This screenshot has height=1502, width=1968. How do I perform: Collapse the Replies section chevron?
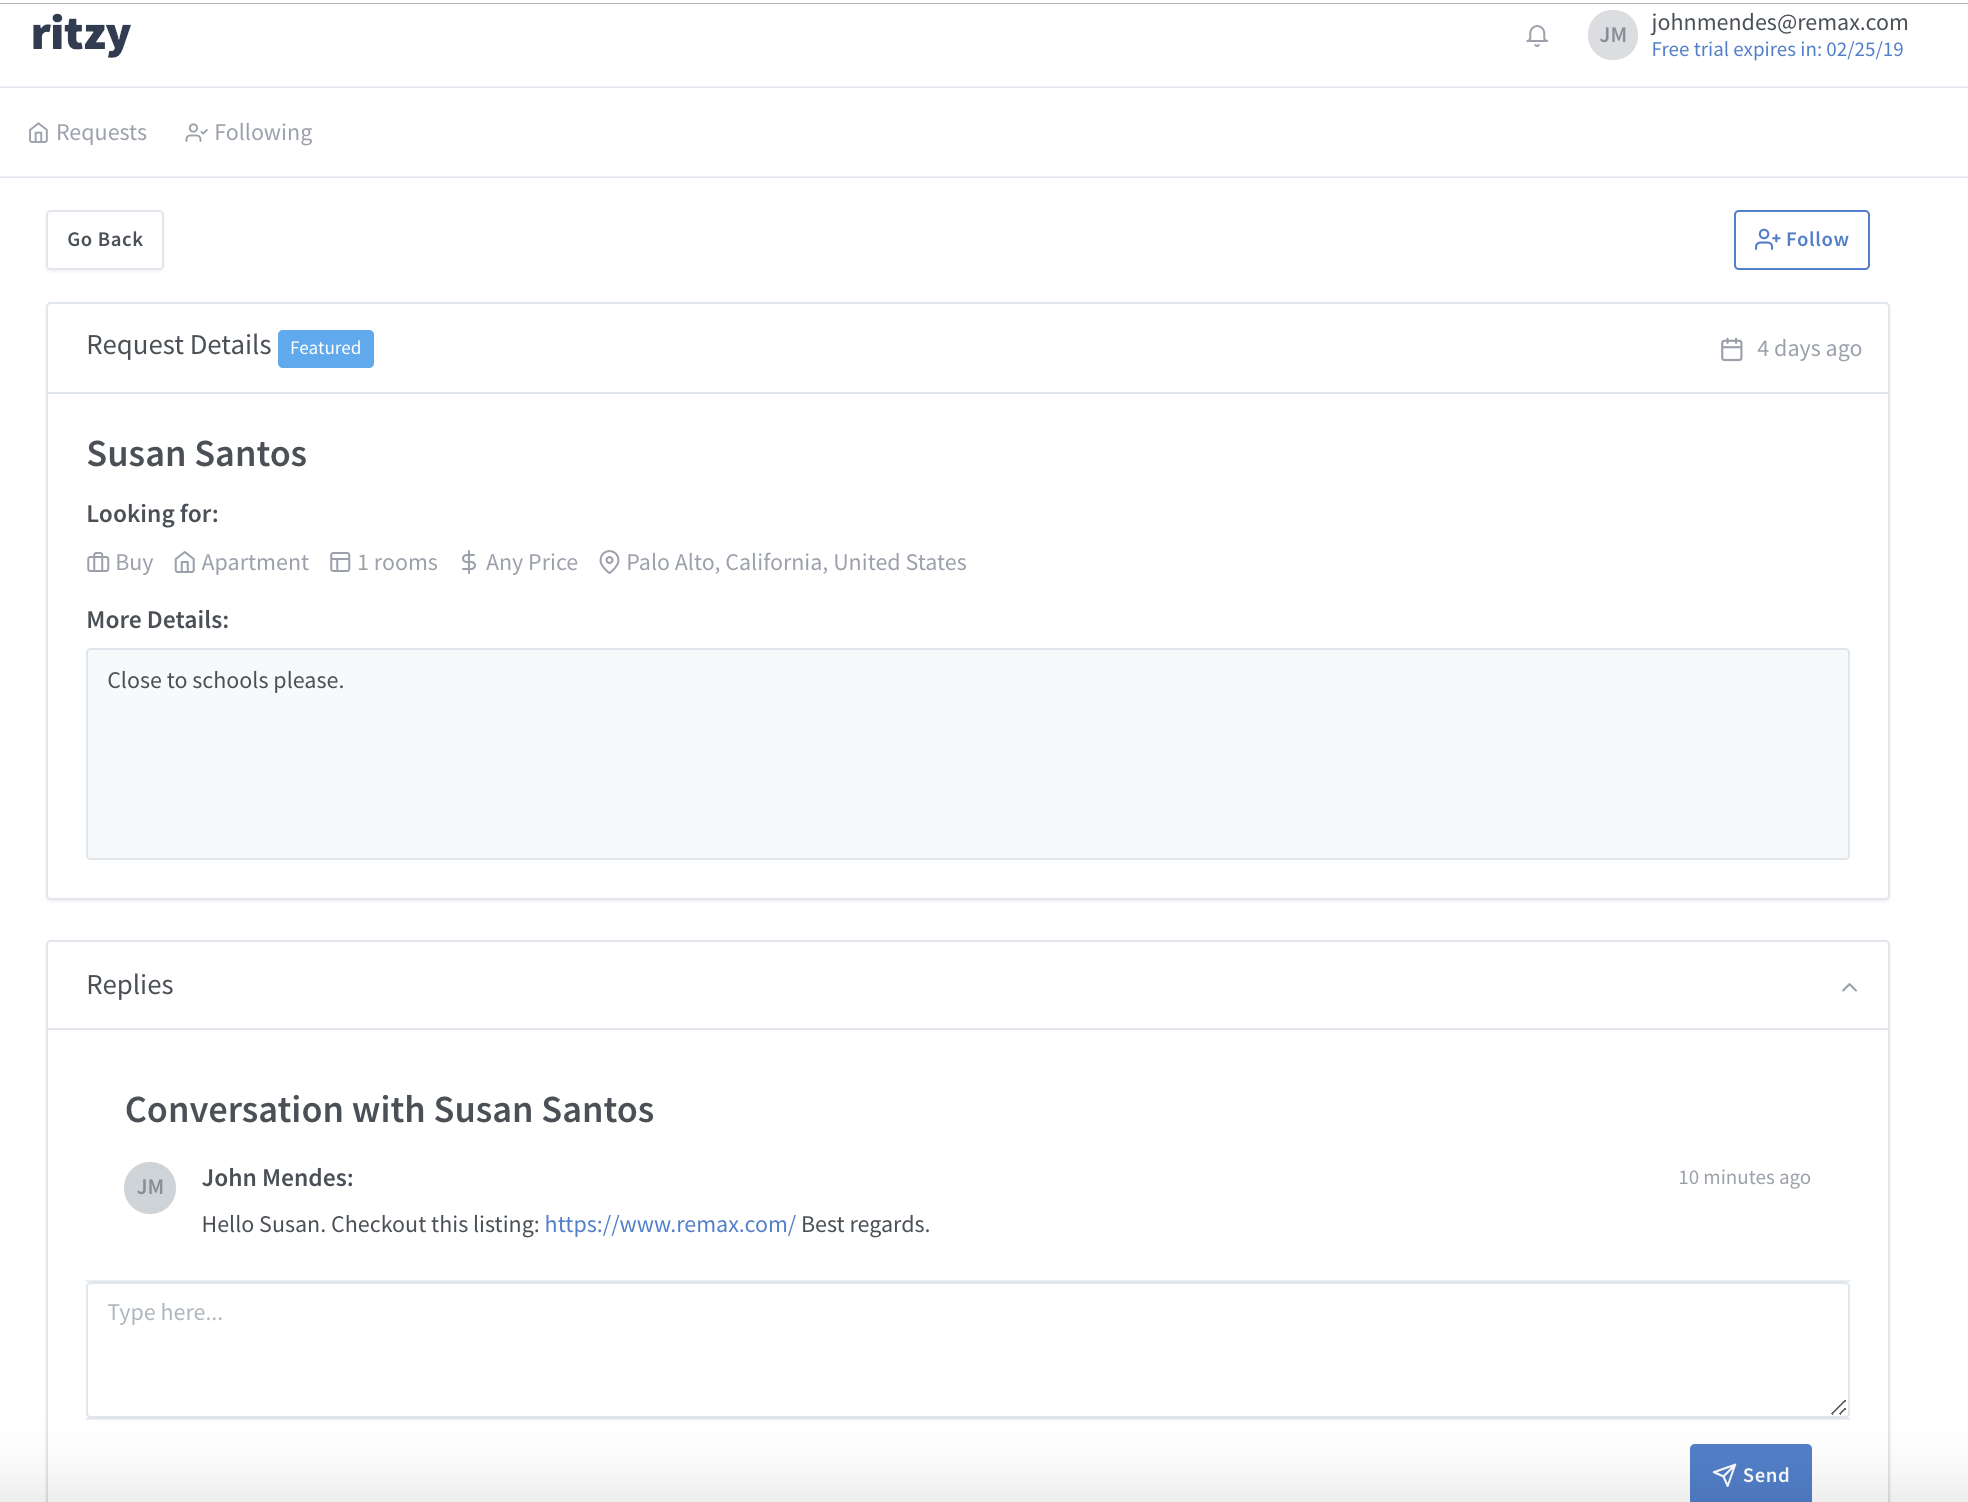pos(1849,987)
